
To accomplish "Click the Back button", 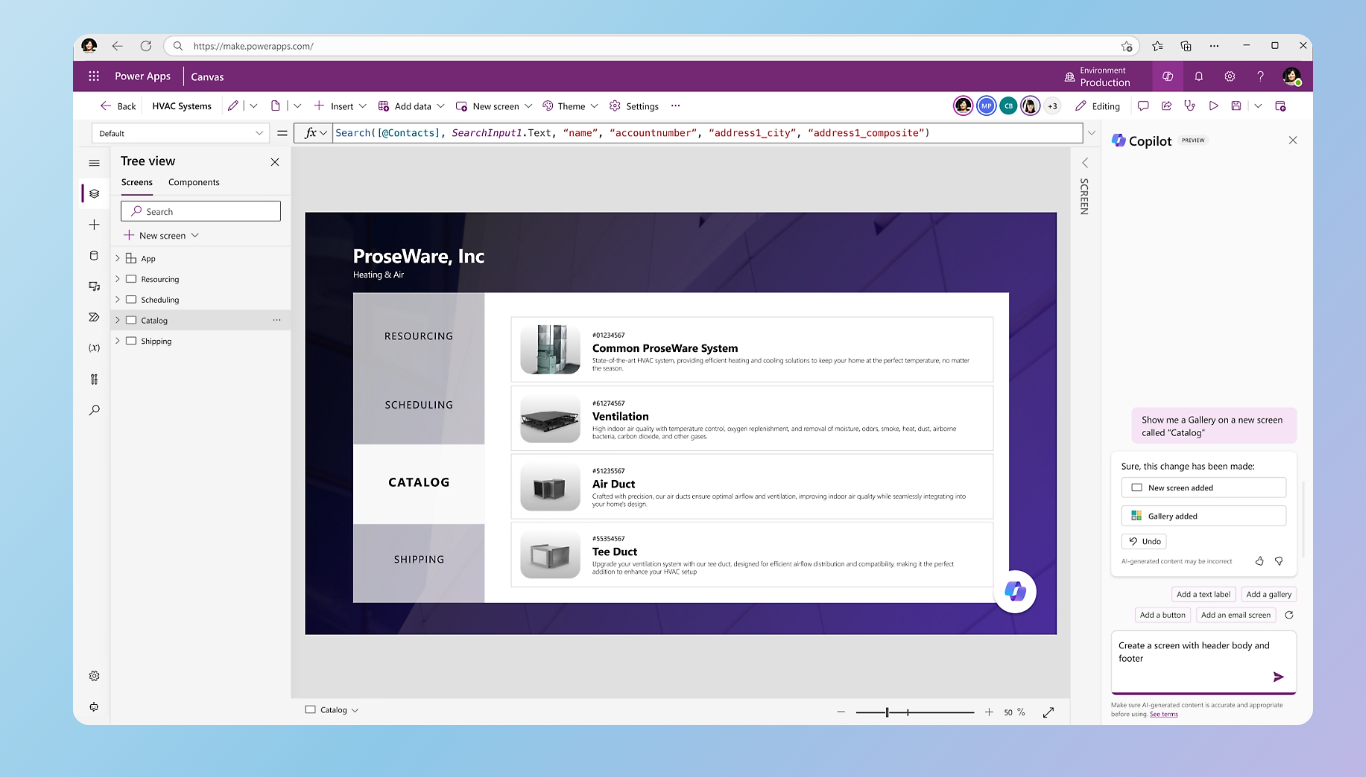I will tap(117, 106).
